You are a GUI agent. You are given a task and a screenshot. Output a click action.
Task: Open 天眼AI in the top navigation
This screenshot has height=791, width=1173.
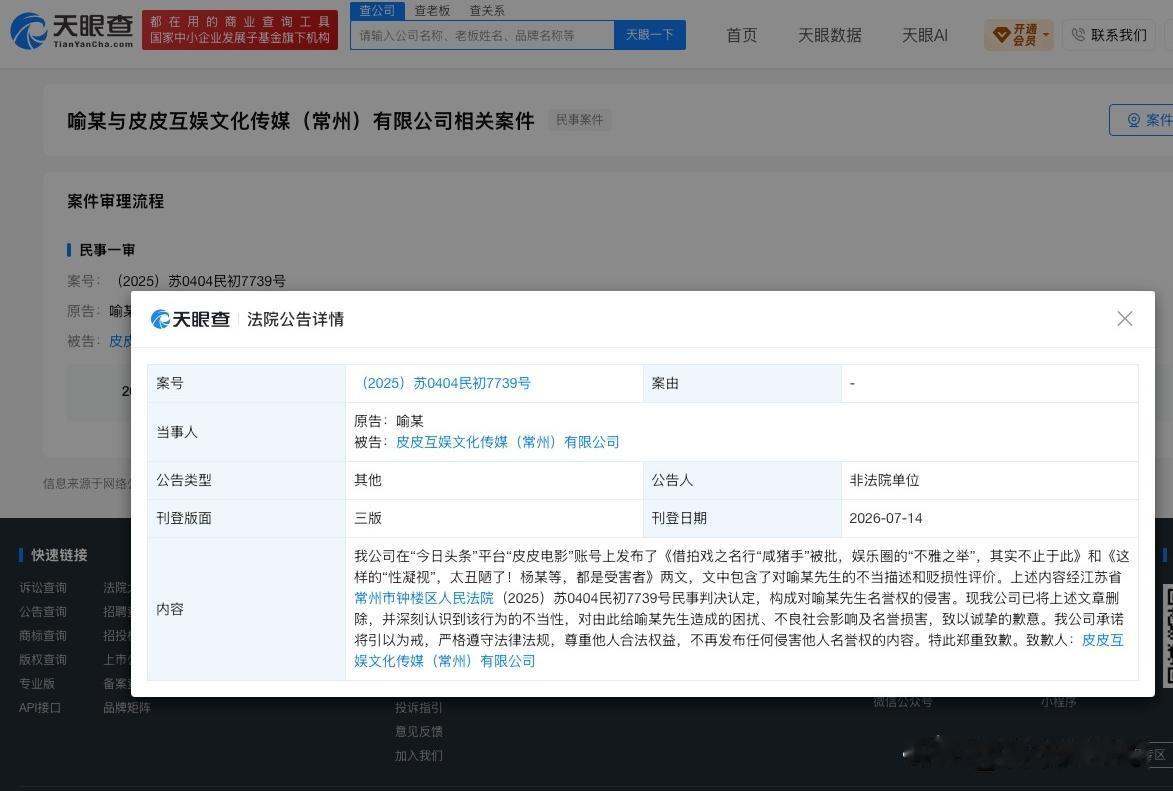point(925,35)
